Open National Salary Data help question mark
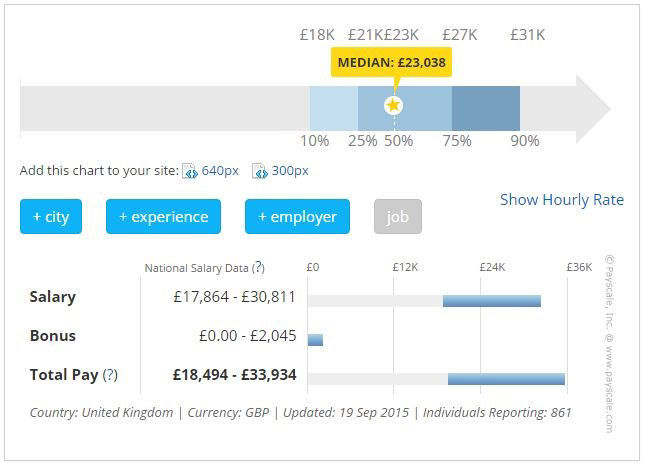 point(258,267)
